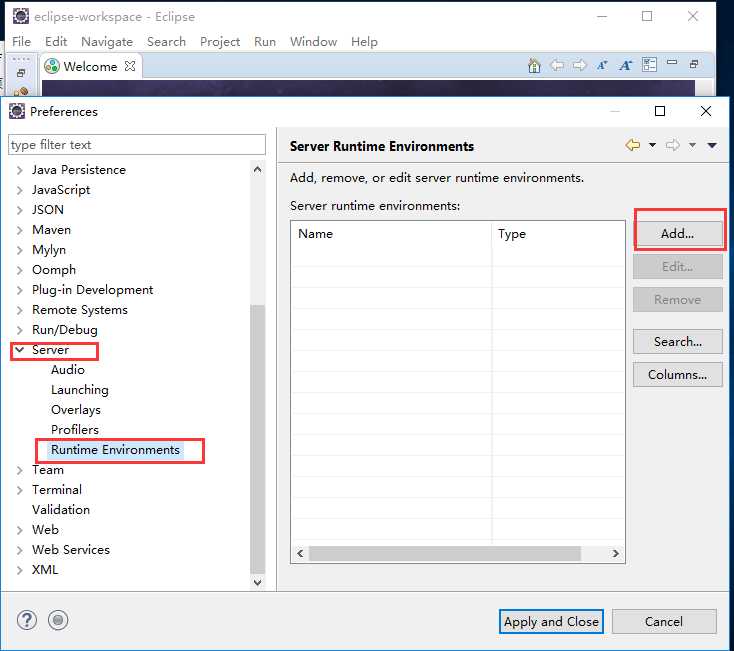
Task: Click the restore icon in Eclipse left sidebar
Action: pos(21,73)
